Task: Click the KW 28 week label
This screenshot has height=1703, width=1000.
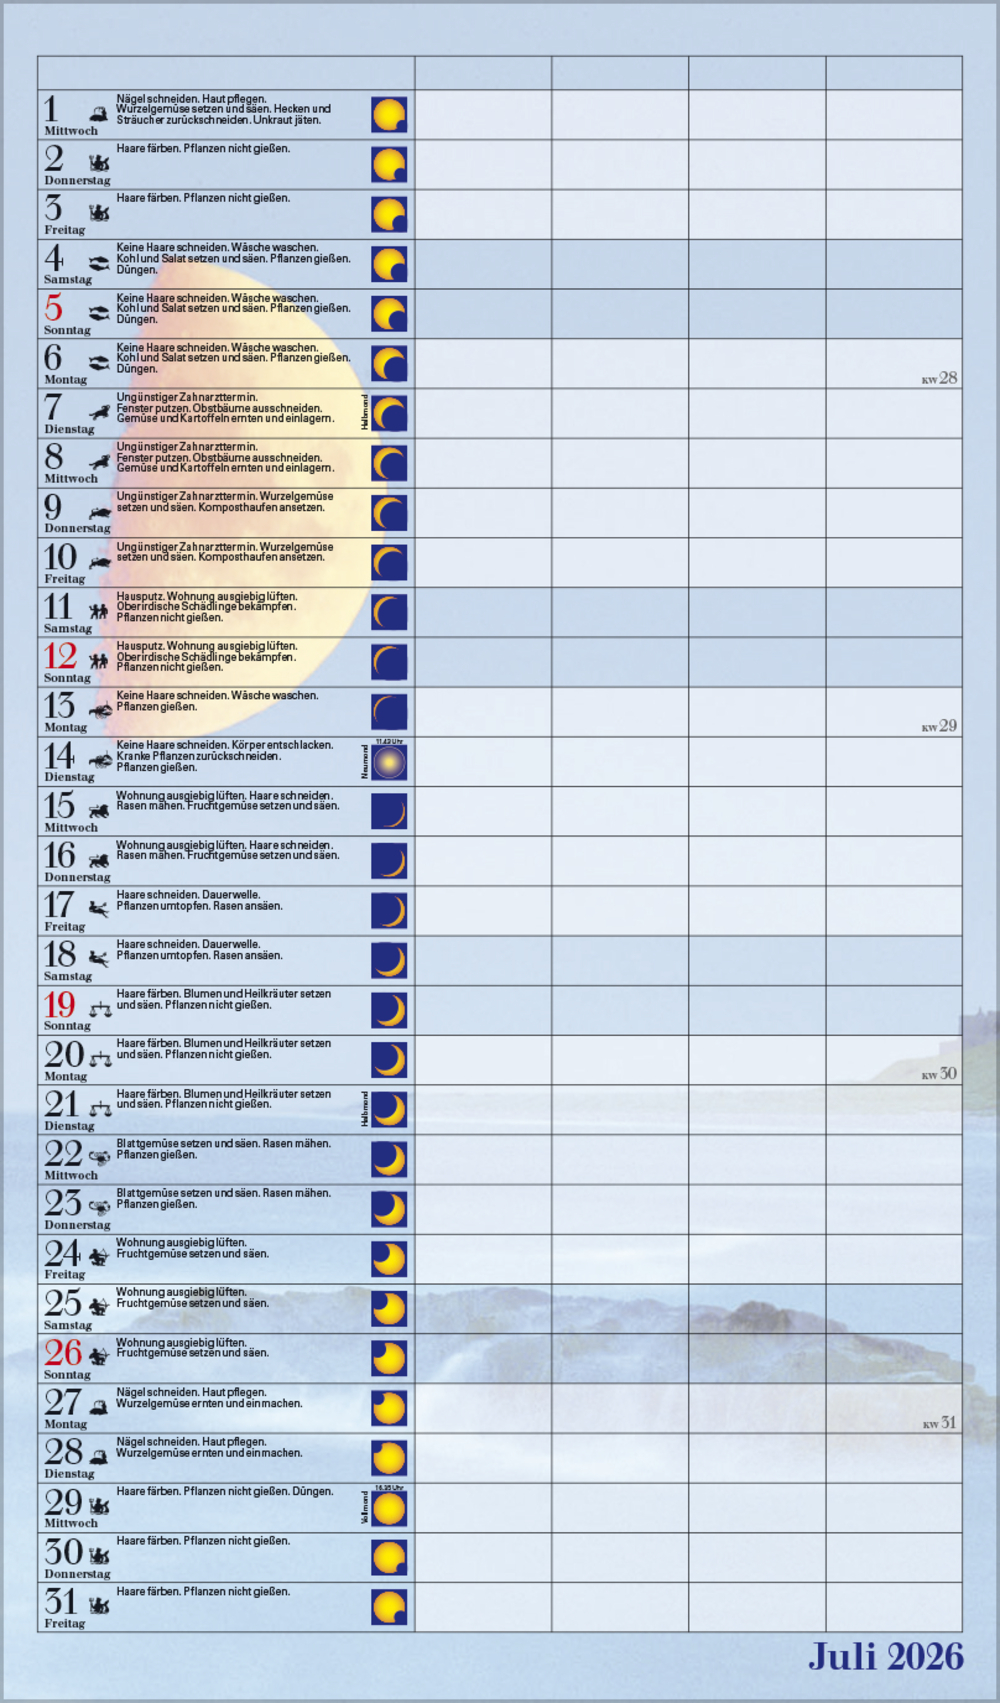Action: [x=939, y=378]
